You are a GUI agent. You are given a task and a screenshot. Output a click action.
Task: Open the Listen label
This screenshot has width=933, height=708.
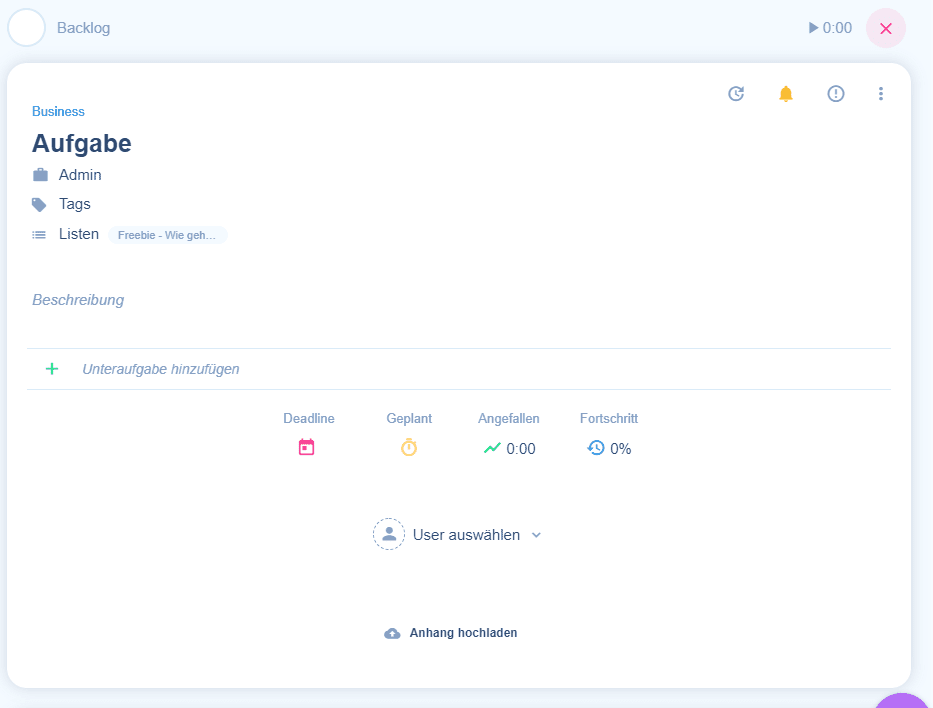pyautogui.click(x=79, y=234)
